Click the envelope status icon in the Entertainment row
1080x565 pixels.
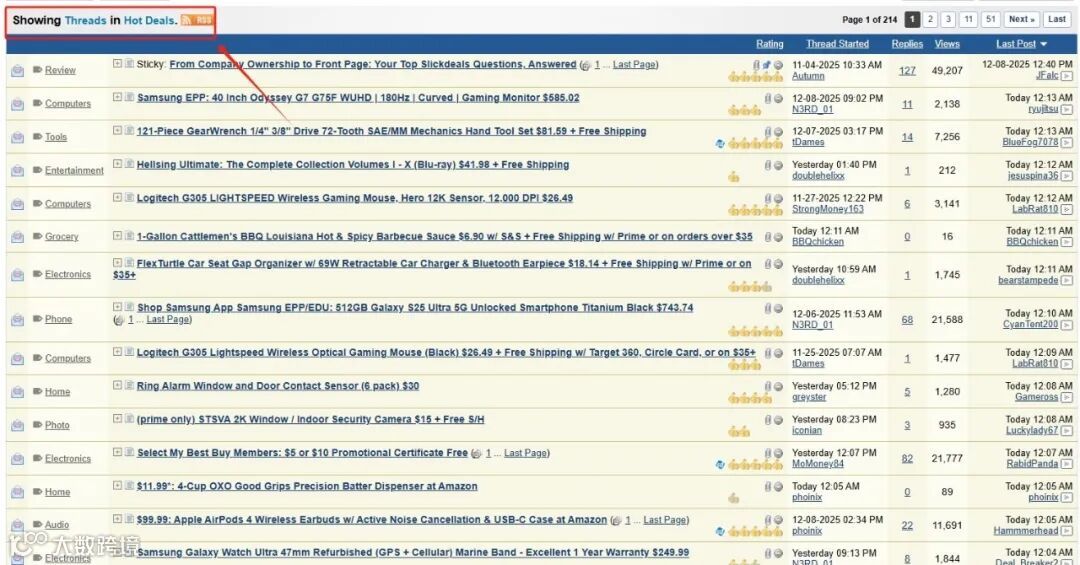[x=17, y=171]
